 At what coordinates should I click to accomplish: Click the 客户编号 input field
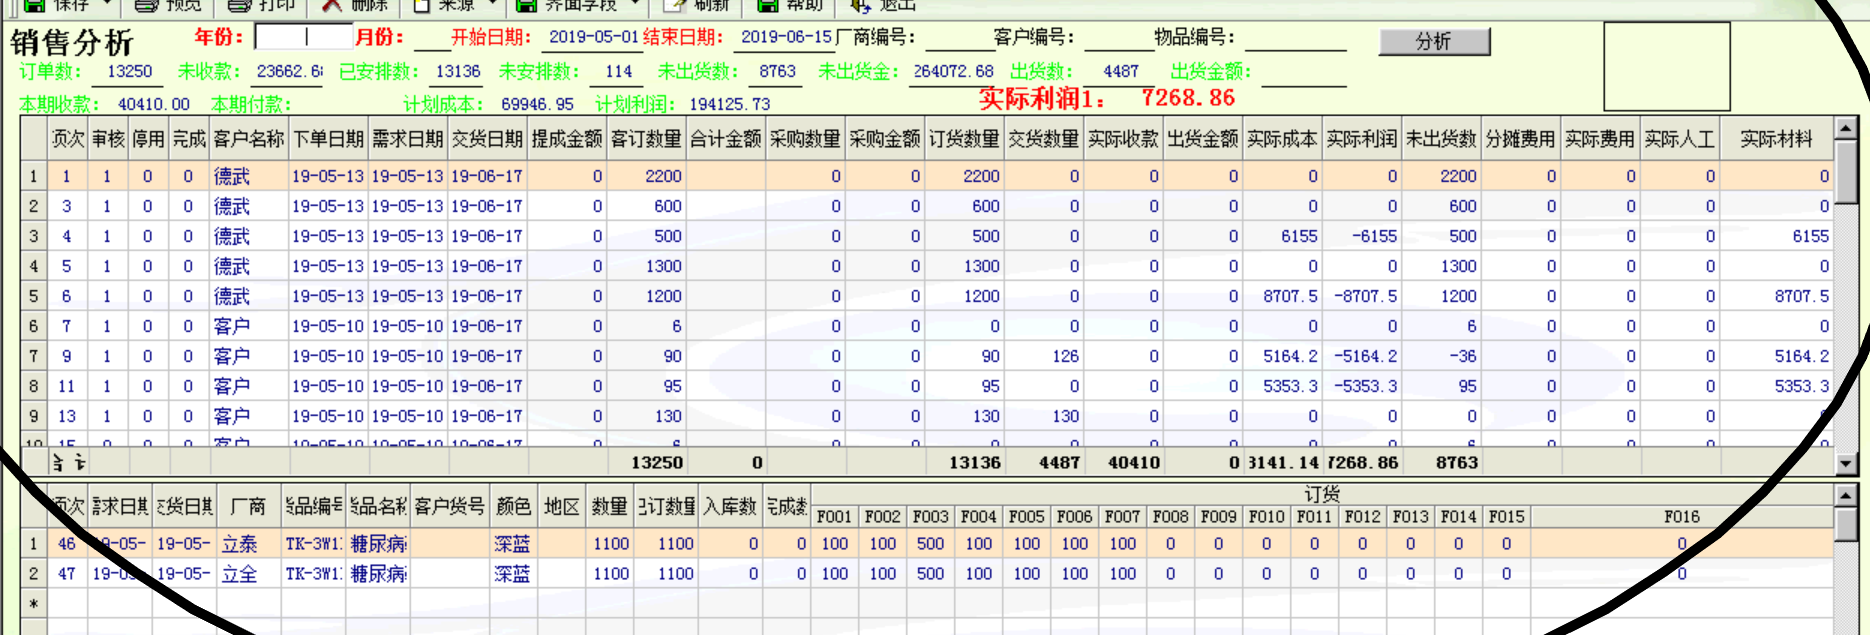(1118, 39)
